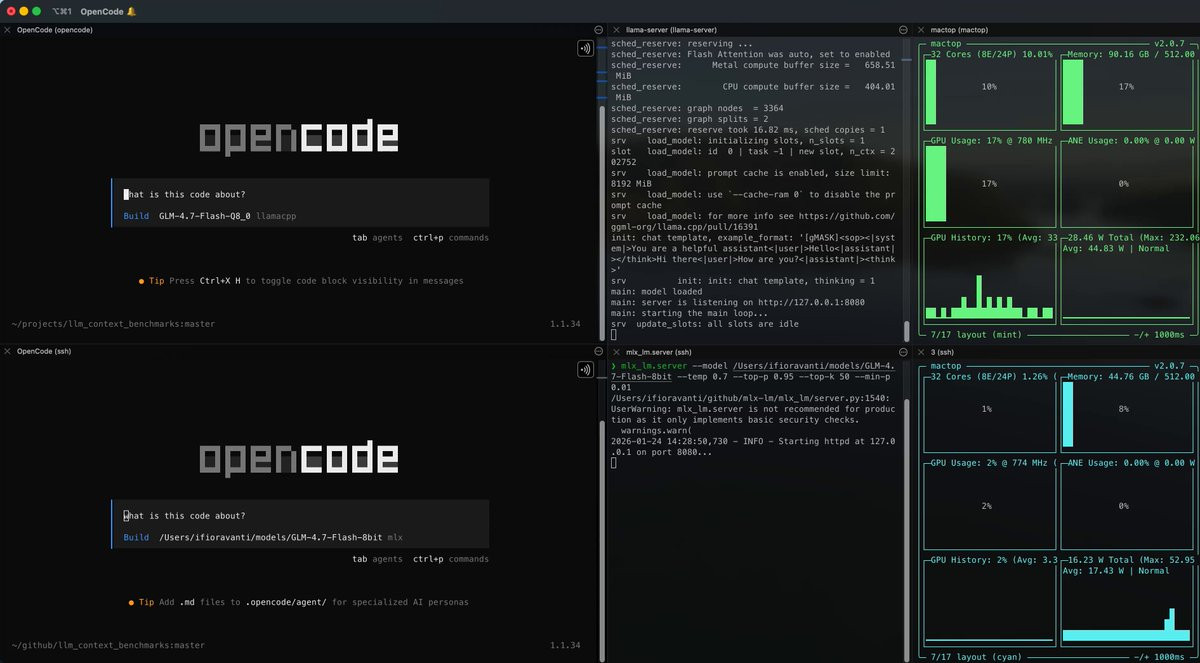Click Memory 44.76 GB bar in cyan mactop

click(1067, 414)
